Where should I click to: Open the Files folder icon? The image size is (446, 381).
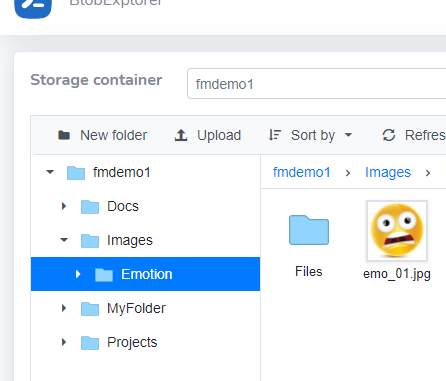pyautogui.click(x=309, y=230)
